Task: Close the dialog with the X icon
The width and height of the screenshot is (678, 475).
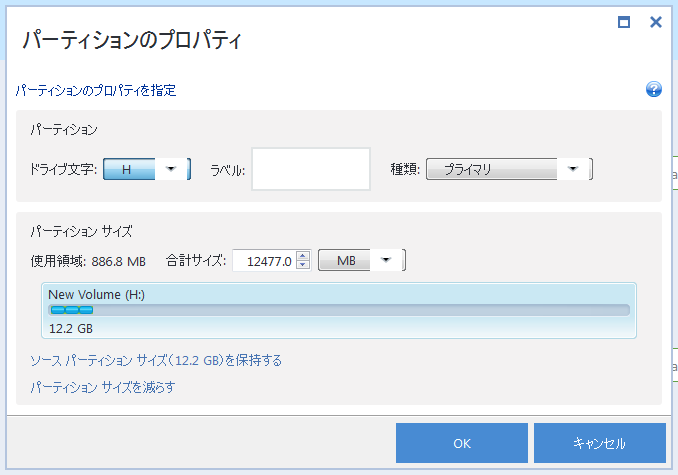Action: 656,22
